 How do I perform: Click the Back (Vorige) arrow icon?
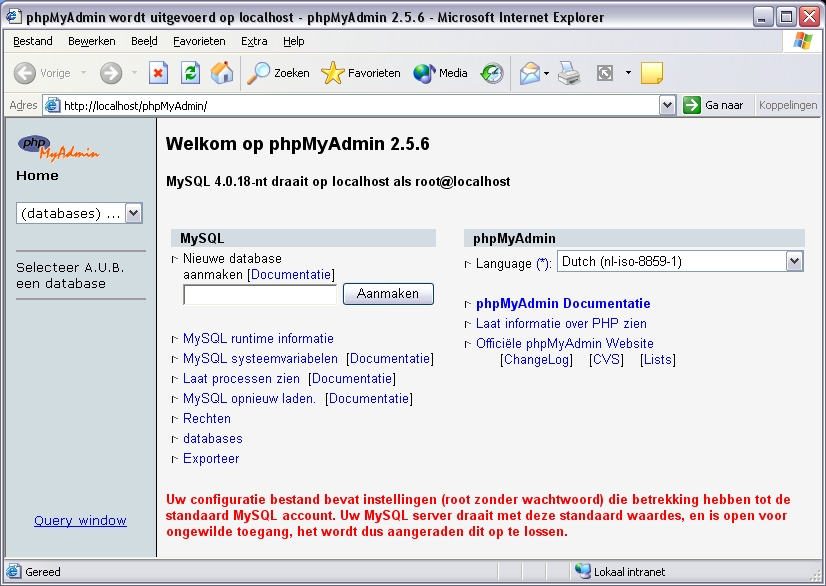pyautogui.click(x=25, y=73)
